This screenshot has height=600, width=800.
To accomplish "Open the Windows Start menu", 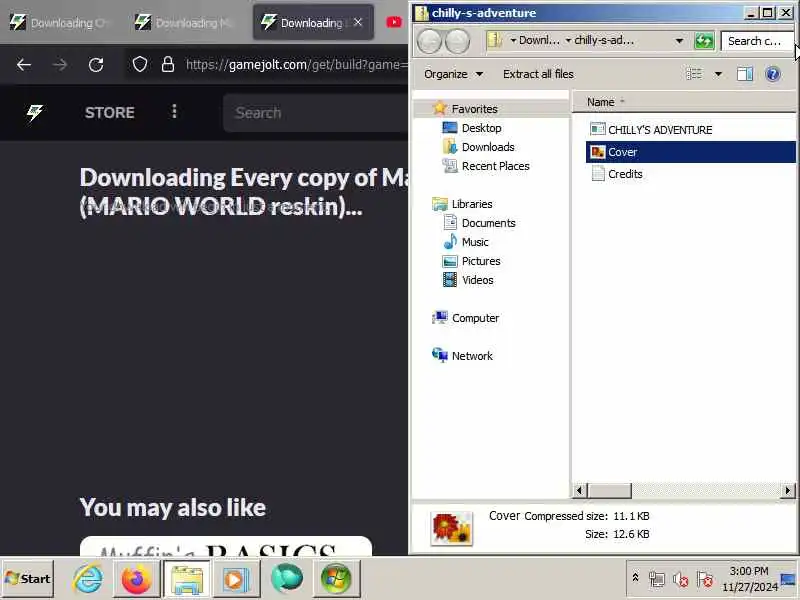I will point(28,579).
